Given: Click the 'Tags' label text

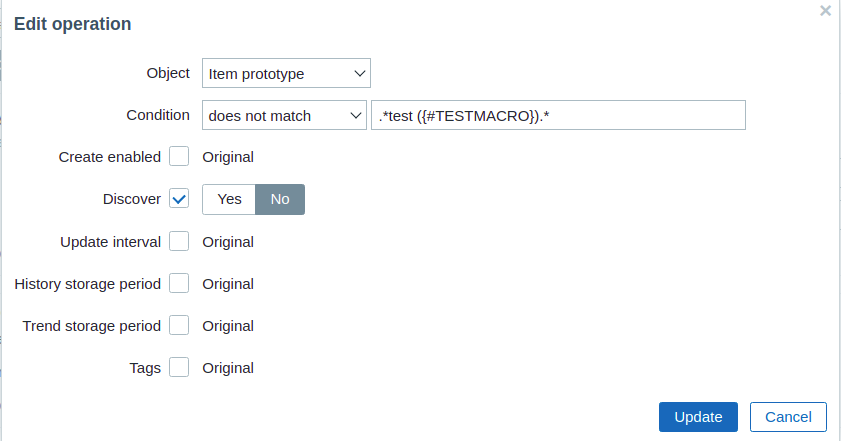Looking at the screenshot, I should 145,367.
